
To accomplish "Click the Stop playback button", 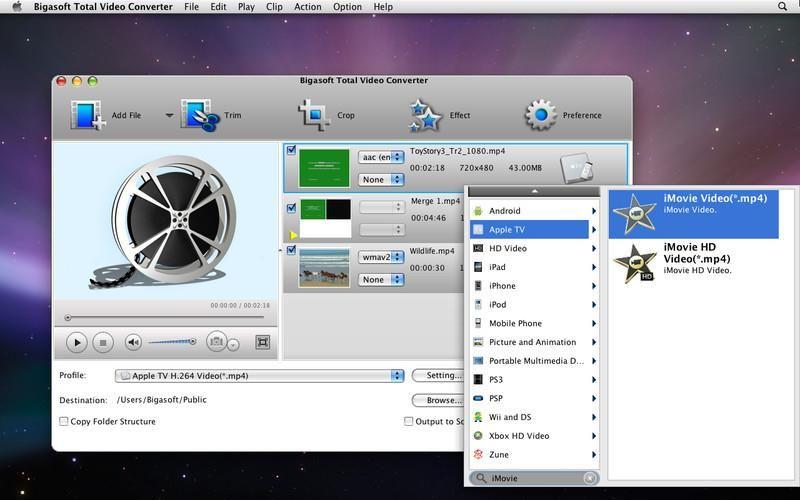I will [102, 342].
